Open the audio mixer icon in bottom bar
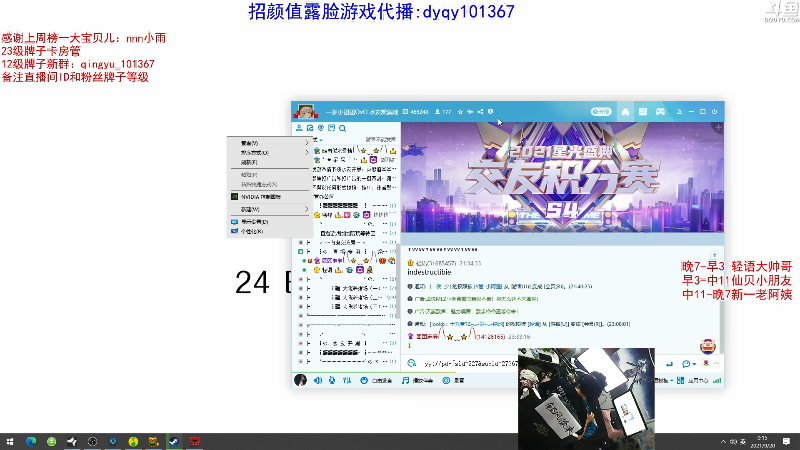800x450 pixels. click(x=347, y=381)
